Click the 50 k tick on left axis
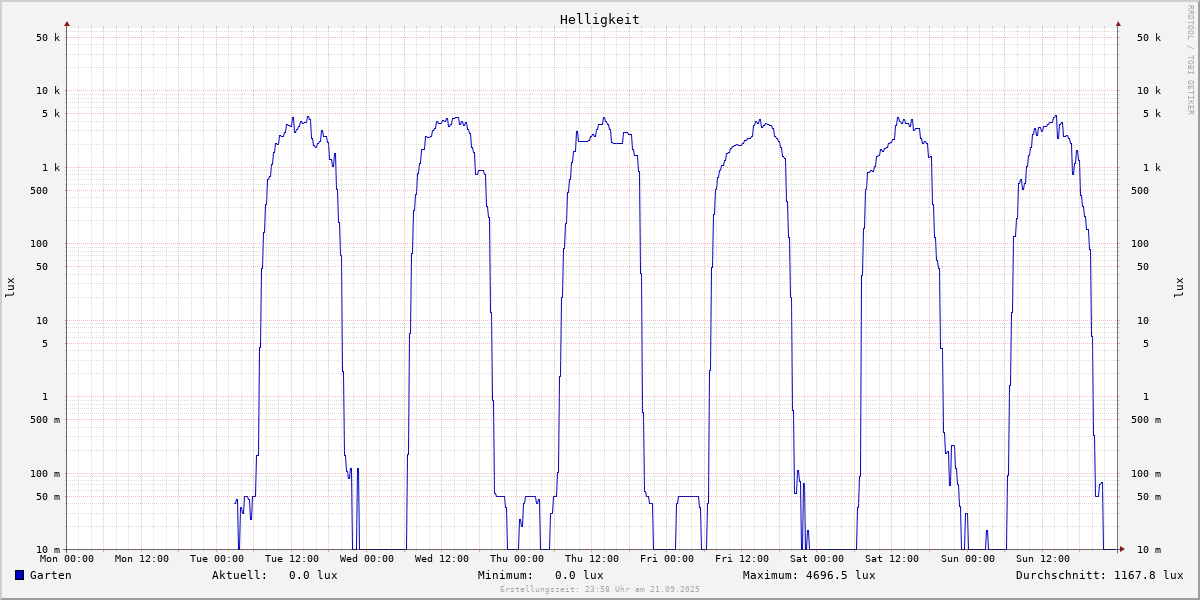The image size is (1200, 600). (x=48, y=38)
